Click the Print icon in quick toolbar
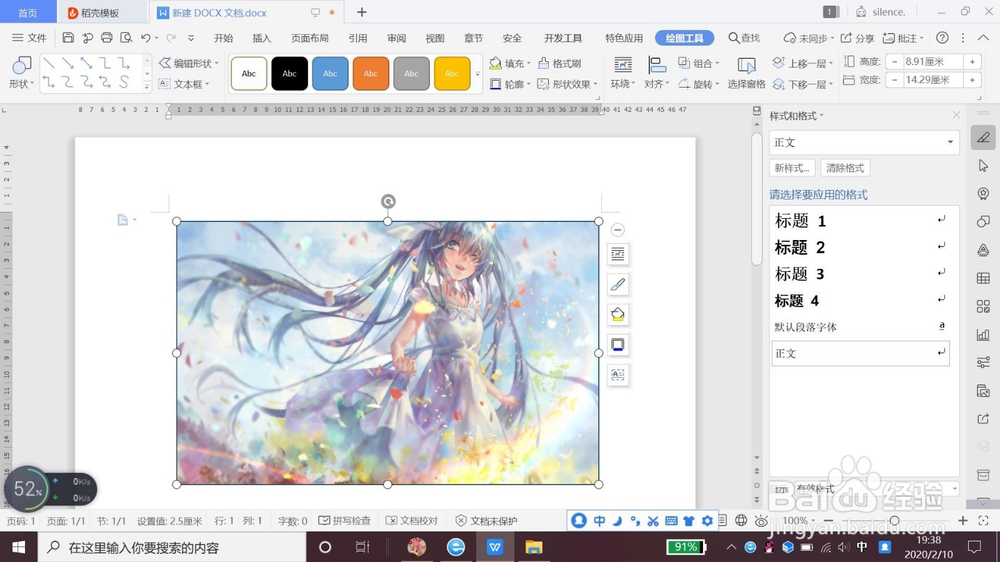1000x562 pixels. pos(107,38)
